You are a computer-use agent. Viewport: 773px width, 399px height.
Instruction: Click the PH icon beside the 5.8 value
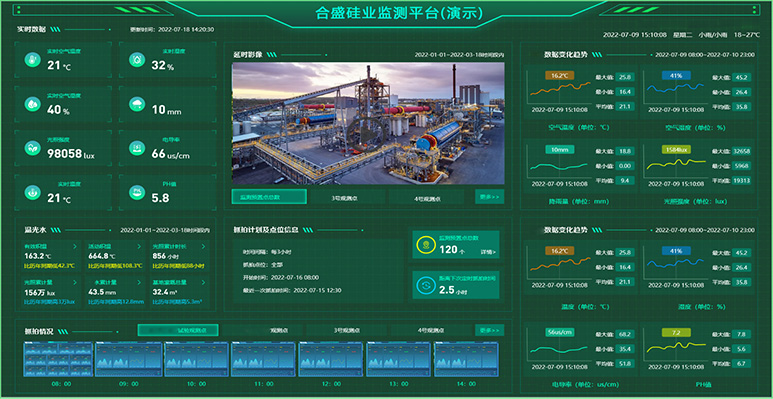(137, 192)
